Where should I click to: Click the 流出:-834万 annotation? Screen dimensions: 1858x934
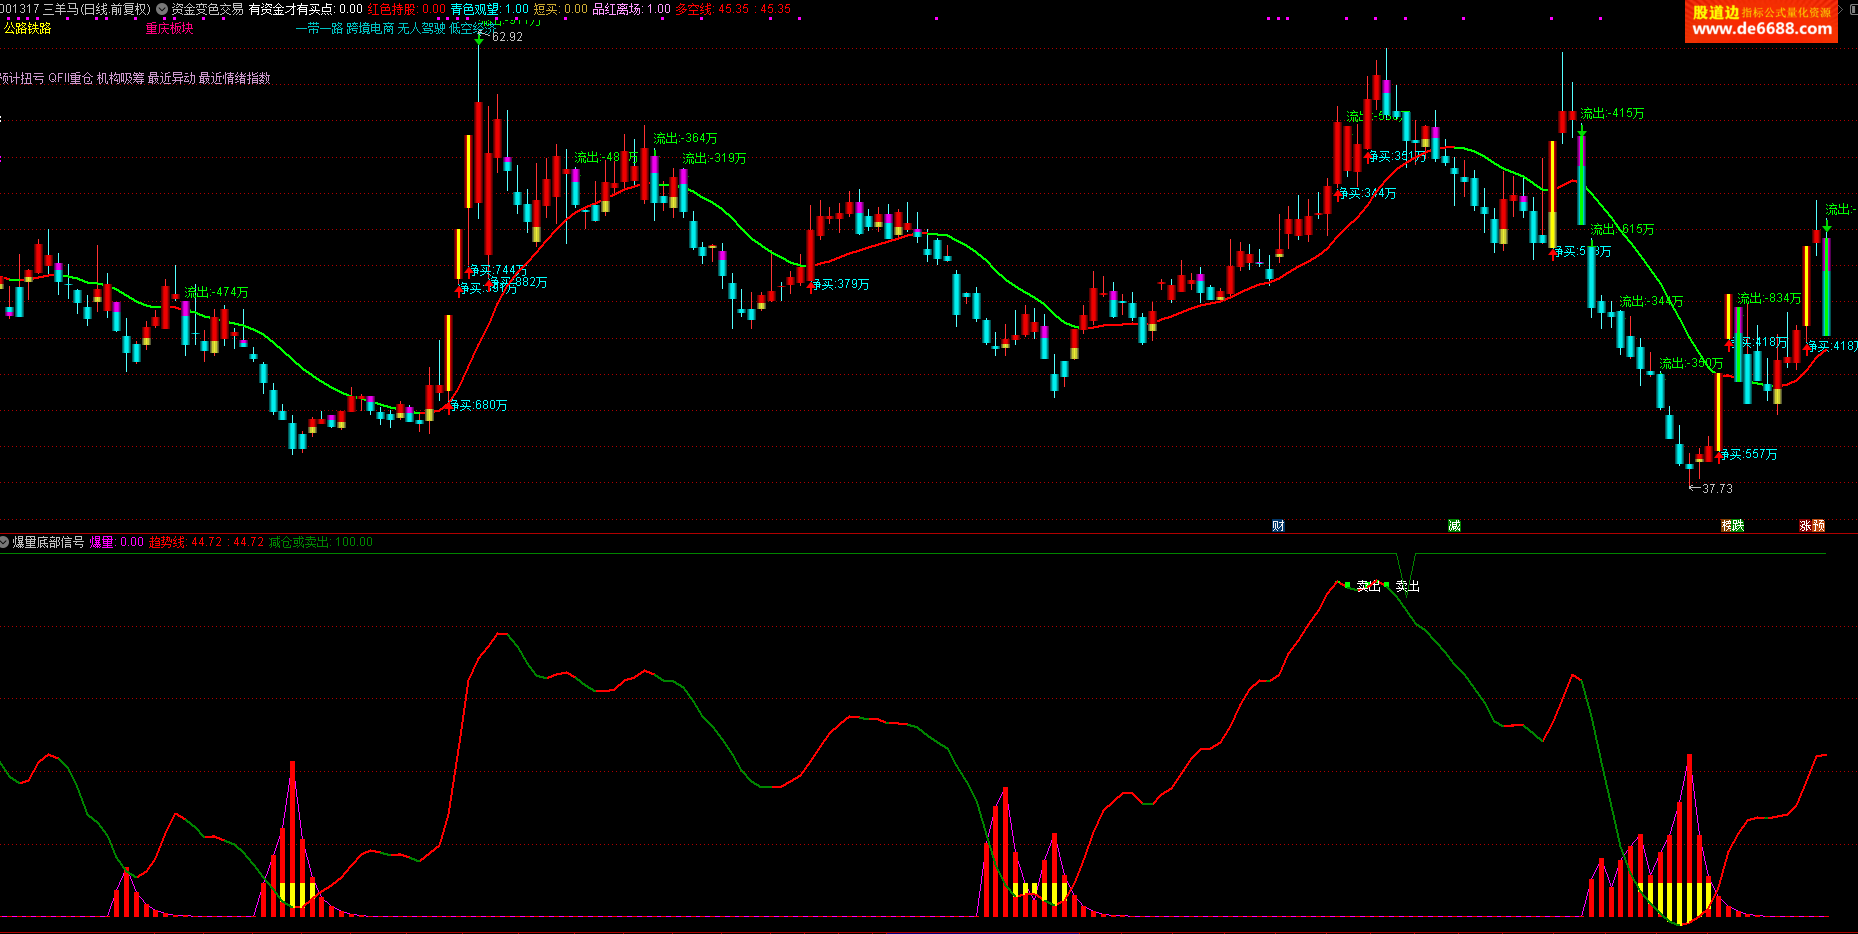point(1769,298)
